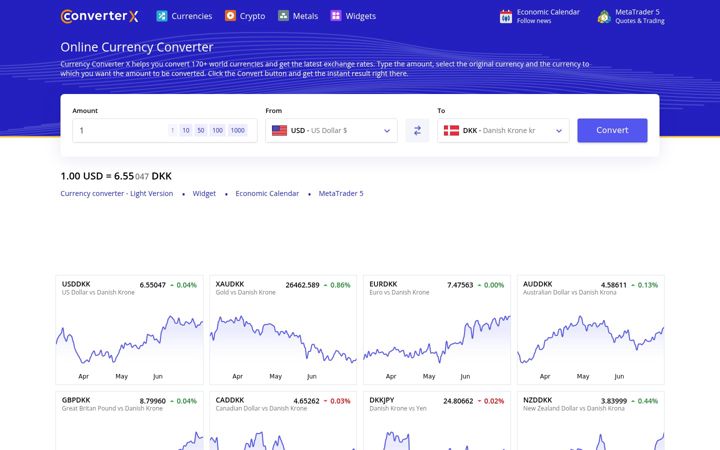The image size is (720, 450).
Task: Click the MetaTrader 5 icon
Action: pyautogui.click(x=604, y=17)
